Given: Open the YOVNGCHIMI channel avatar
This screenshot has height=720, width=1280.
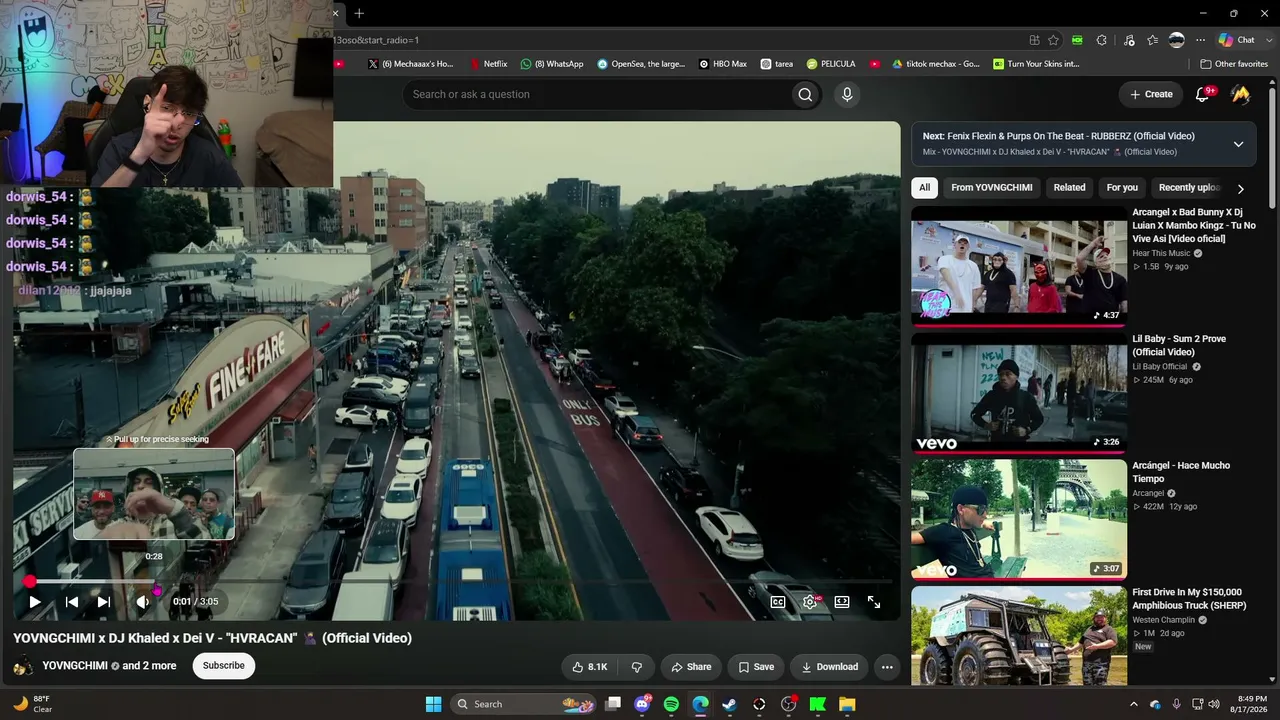Looking at the screenshot, I should [x=23, y=666].
